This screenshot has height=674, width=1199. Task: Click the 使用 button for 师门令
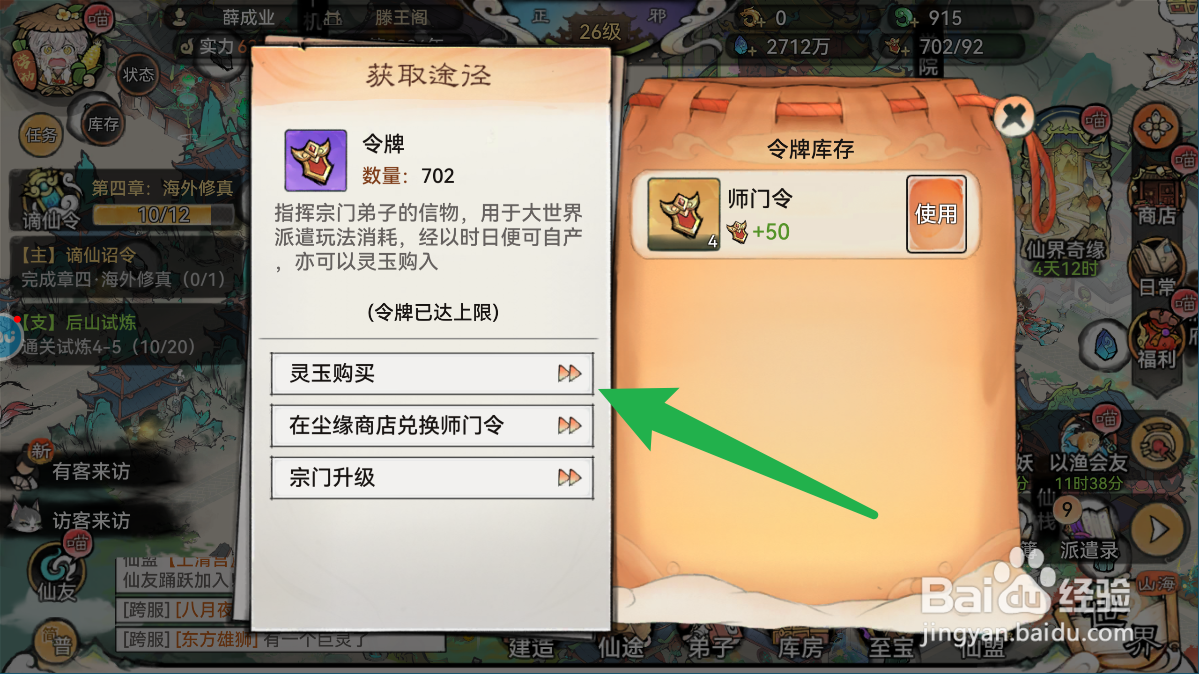pos(936,213)
